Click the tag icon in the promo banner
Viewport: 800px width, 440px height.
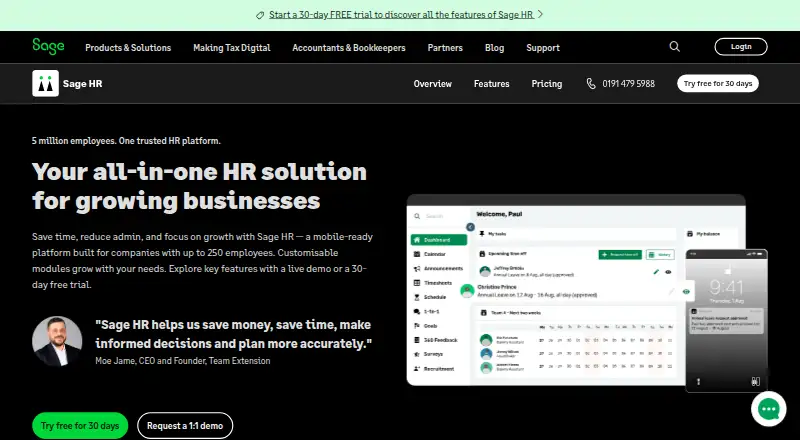(260, 15)
